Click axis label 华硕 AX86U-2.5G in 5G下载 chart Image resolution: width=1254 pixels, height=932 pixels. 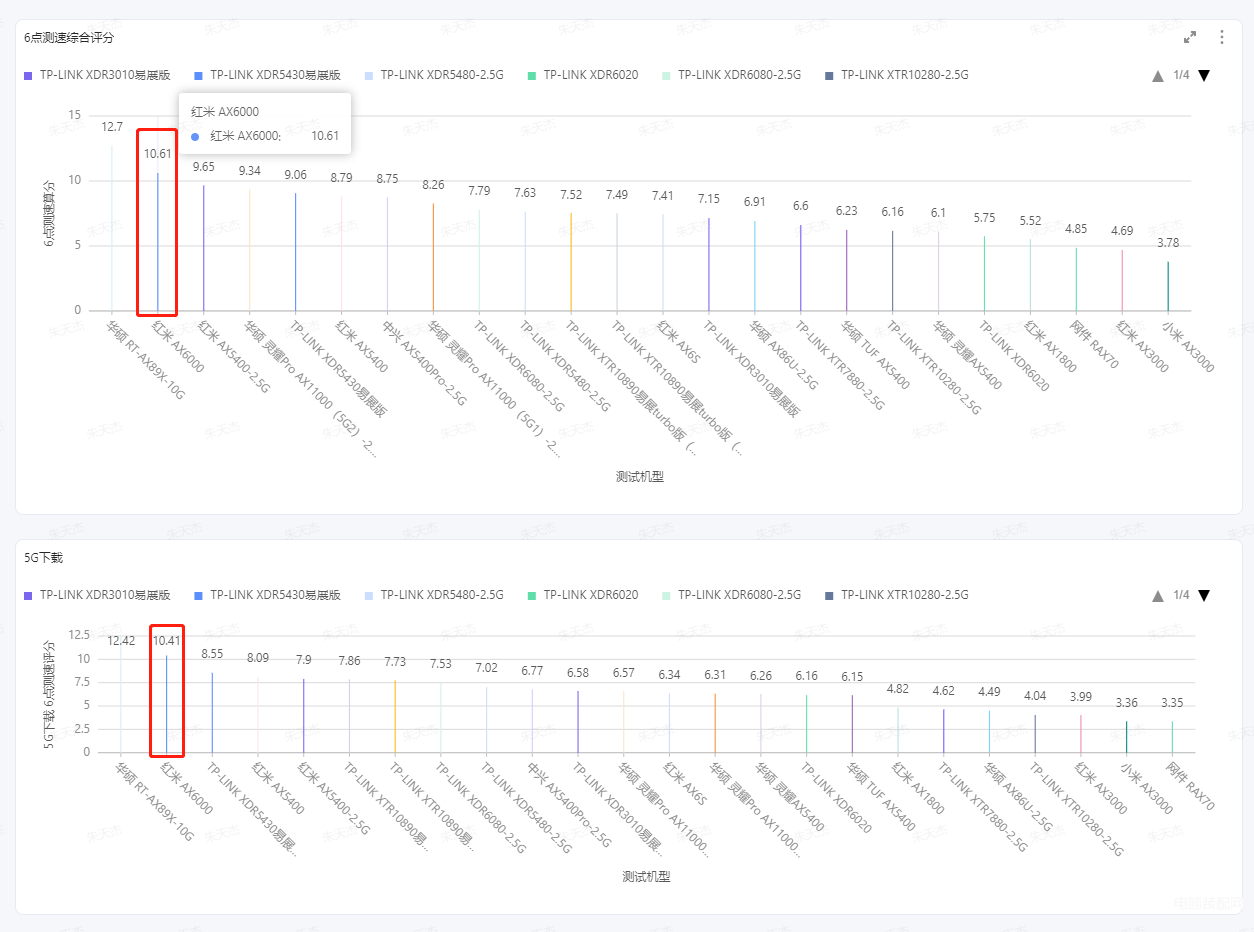pos(1017,797)
